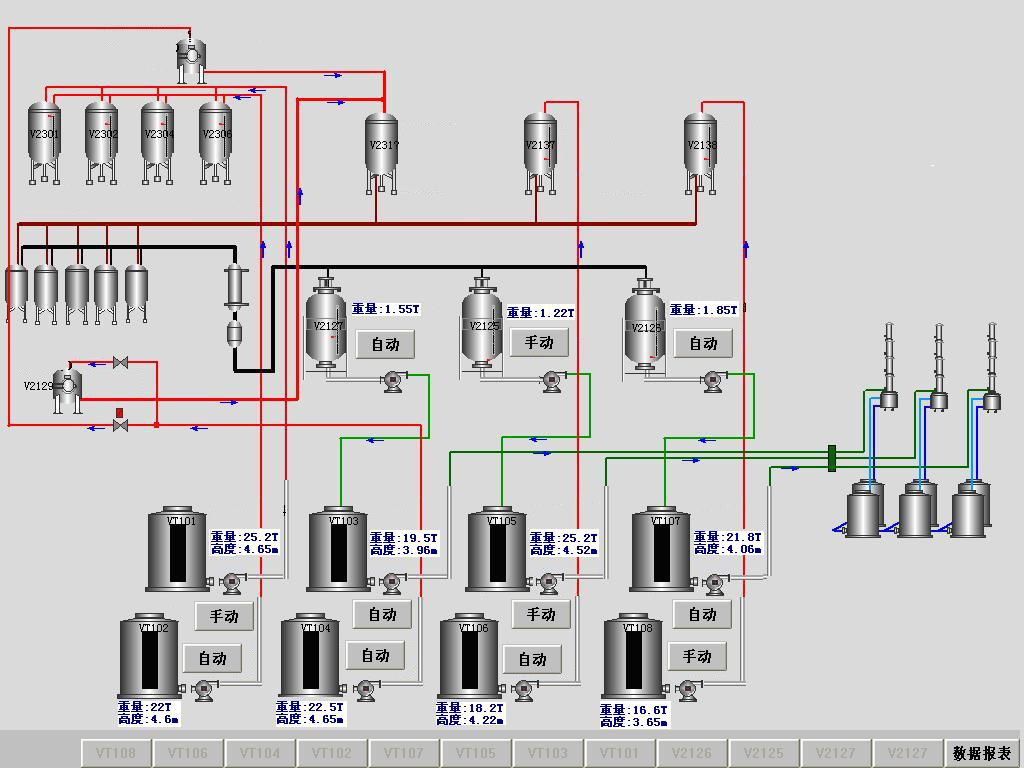Click the V2317 fermenter tank

[381, 148]
